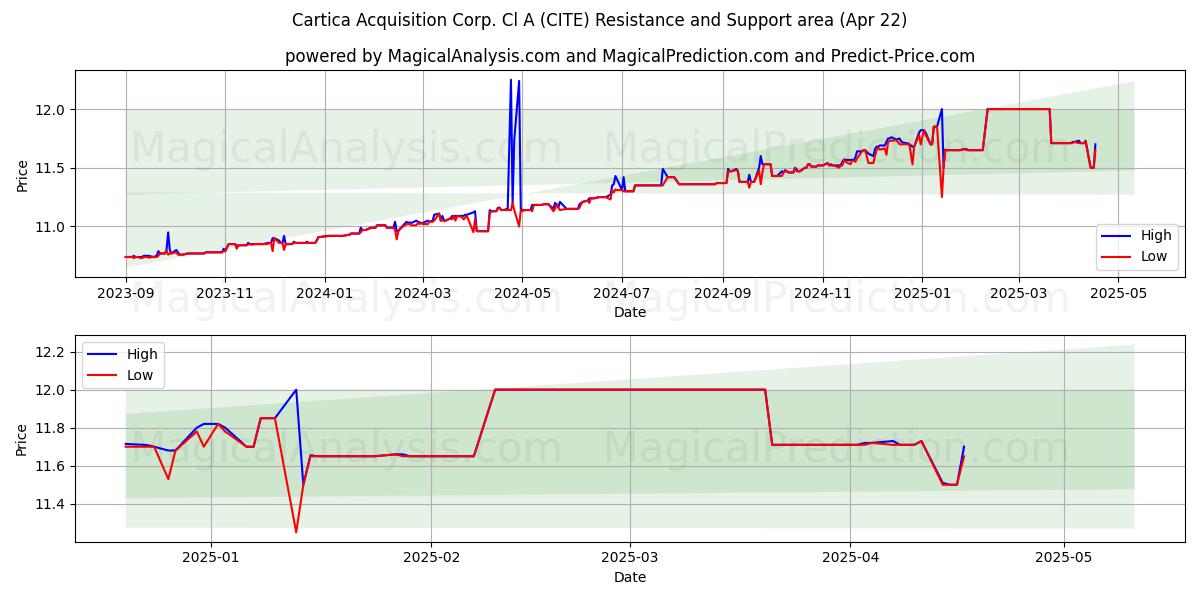Click the chart title mentioning Cartica Acquisition Corp.
Screen dimensions: 1200x600
coord(600,20)
